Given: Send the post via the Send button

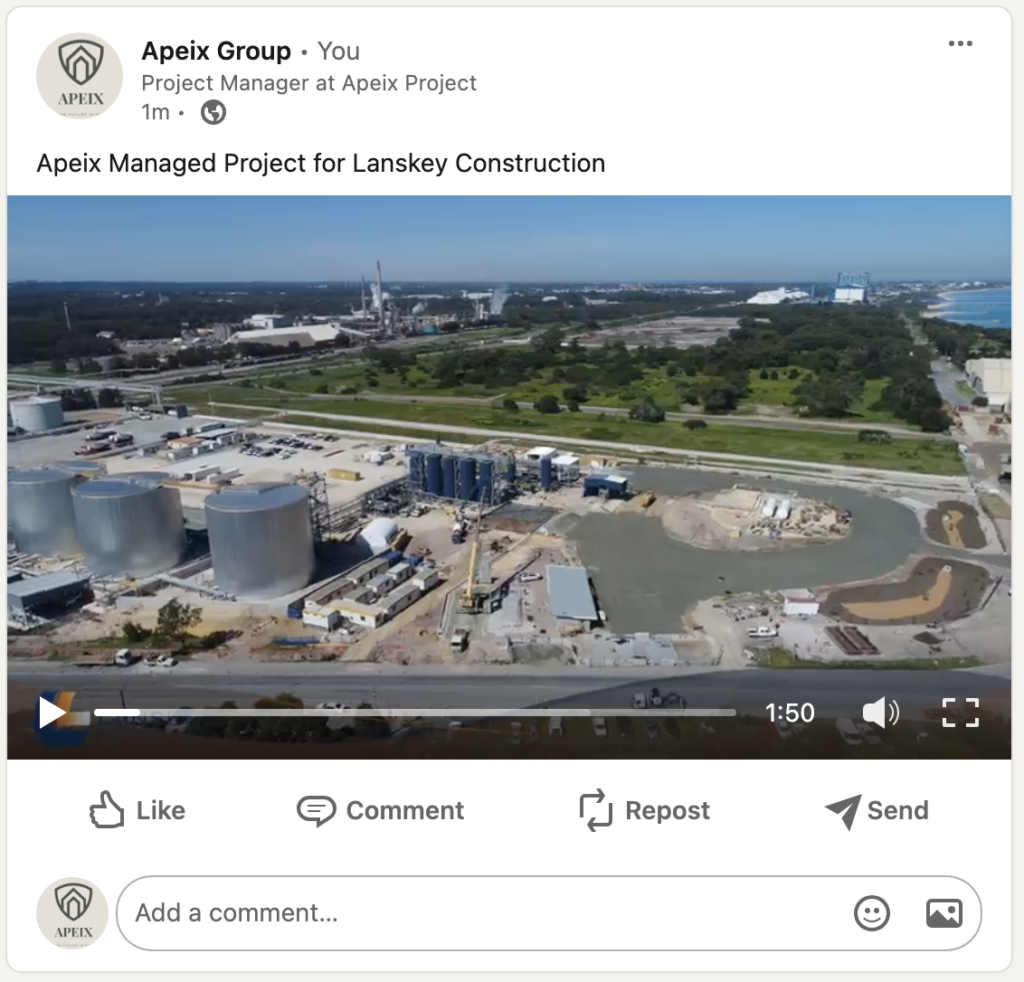Looking at the screenshot, I should coord(877,810).
